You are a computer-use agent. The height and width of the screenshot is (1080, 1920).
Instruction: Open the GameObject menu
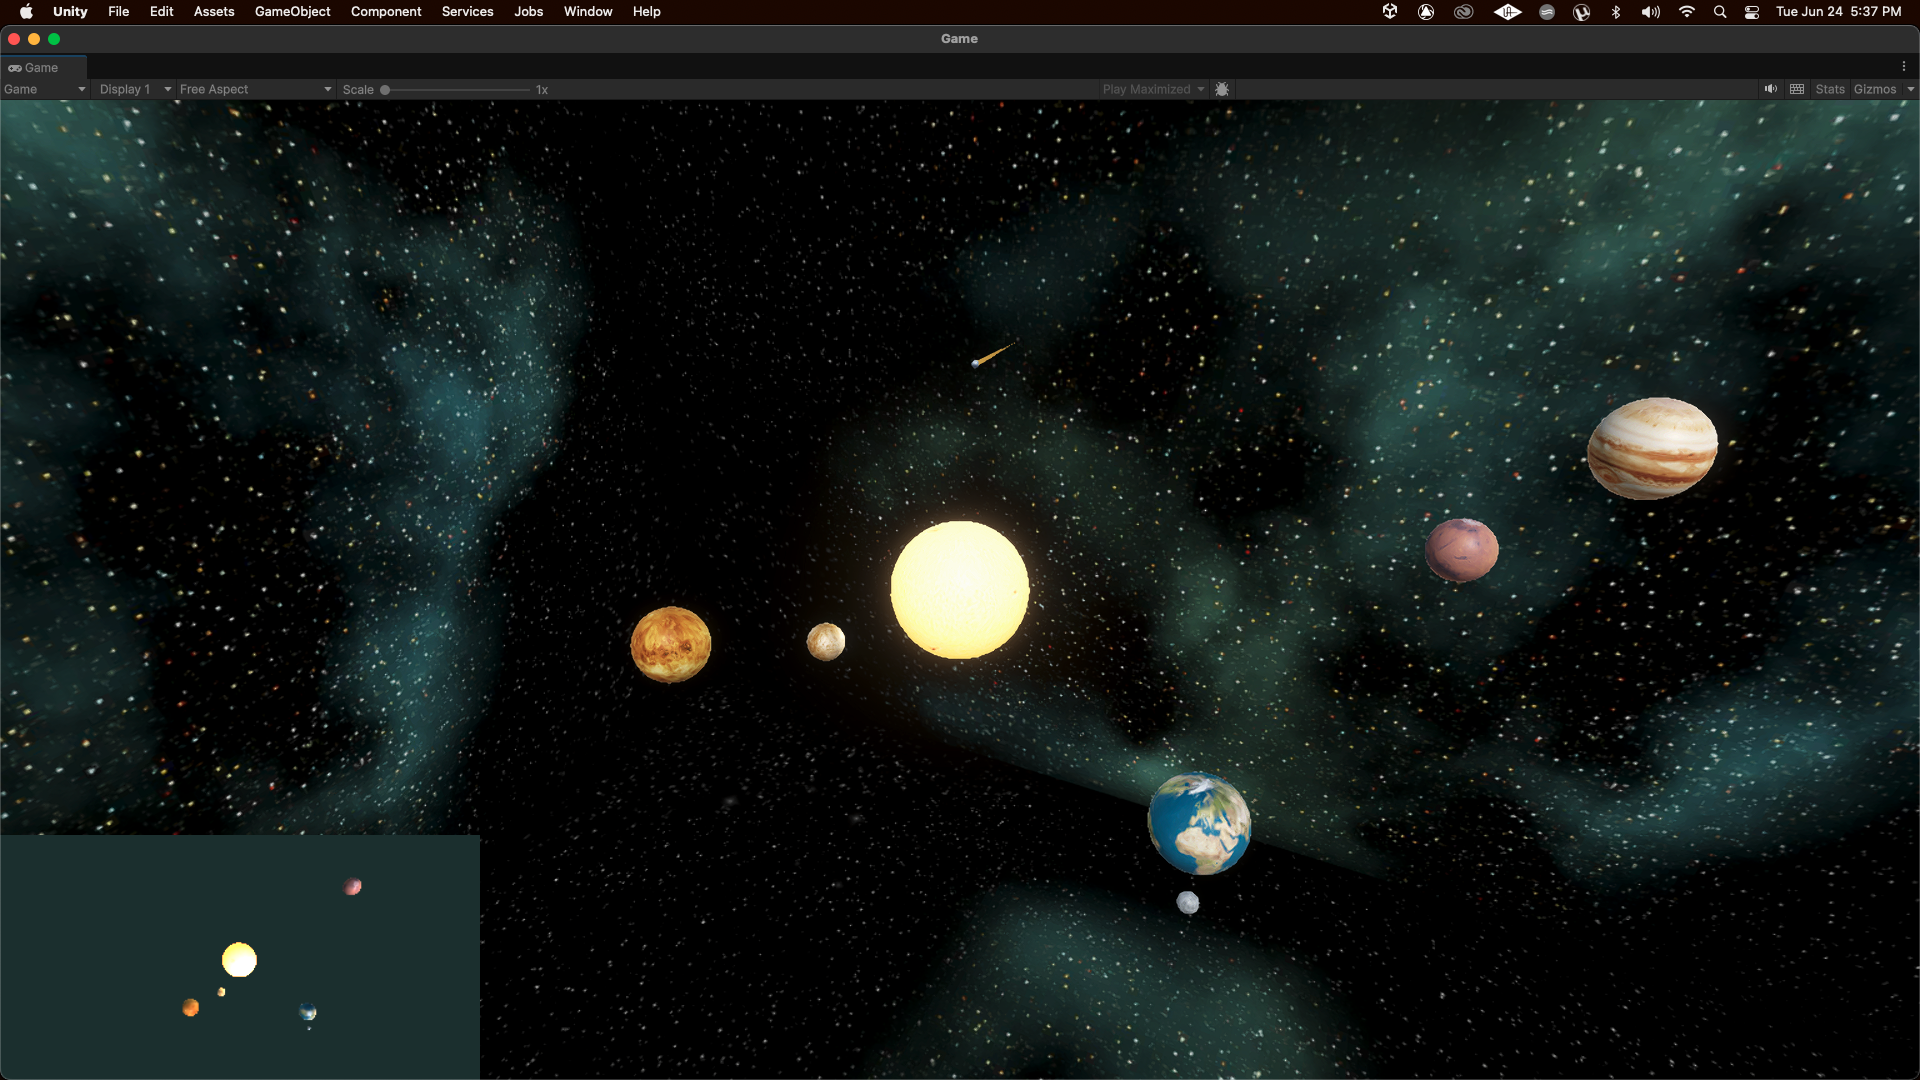click(292, 12)
